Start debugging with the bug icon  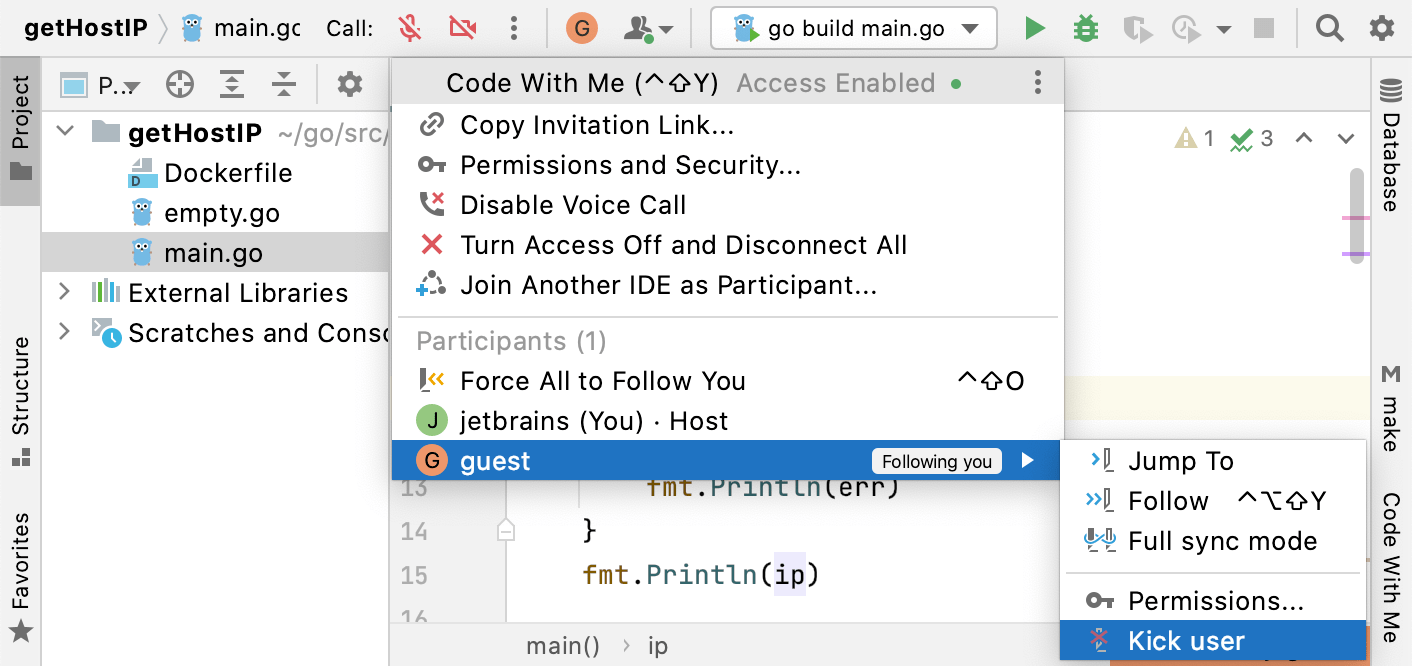(1085, 28)
